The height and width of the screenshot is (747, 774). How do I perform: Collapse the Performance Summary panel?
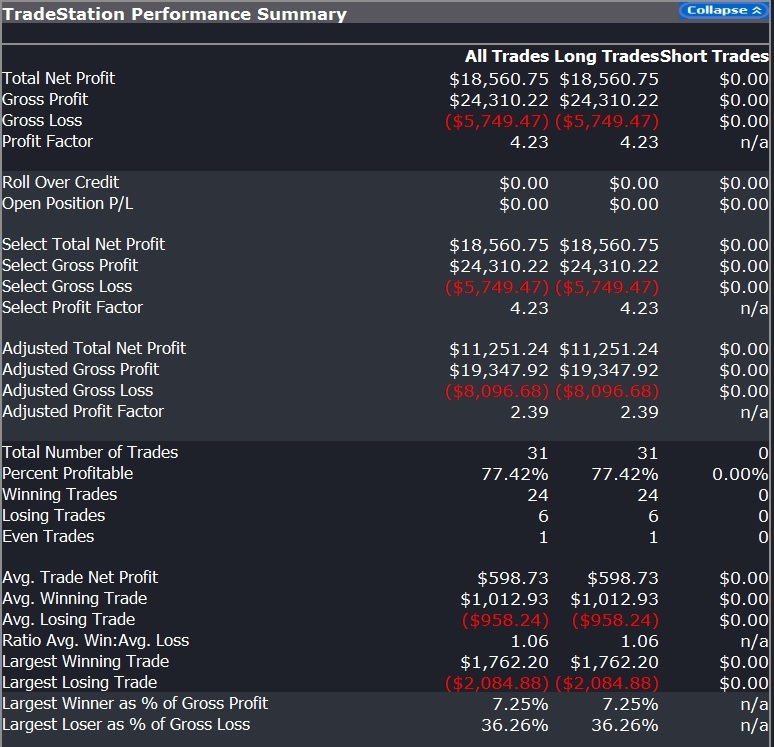coord(724,10)
